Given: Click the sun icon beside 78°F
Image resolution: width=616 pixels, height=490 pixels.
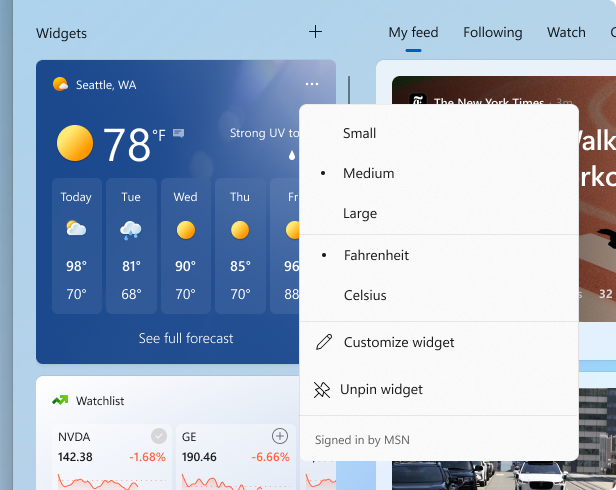Looking at the screenshot, I should pos(75,144).
